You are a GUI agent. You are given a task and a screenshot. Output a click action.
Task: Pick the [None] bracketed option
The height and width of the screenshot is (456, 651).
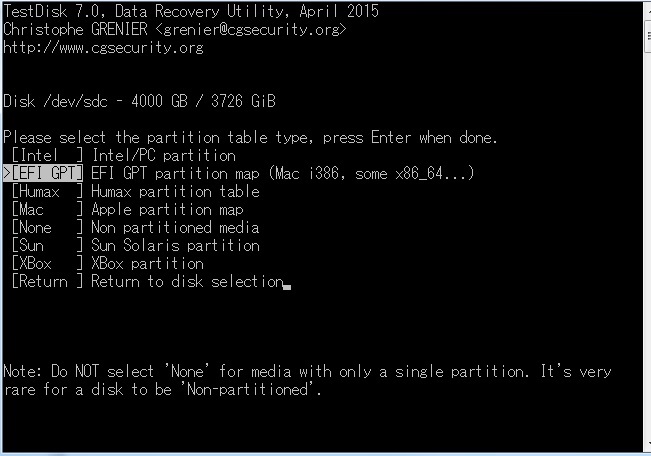(47, 227)
